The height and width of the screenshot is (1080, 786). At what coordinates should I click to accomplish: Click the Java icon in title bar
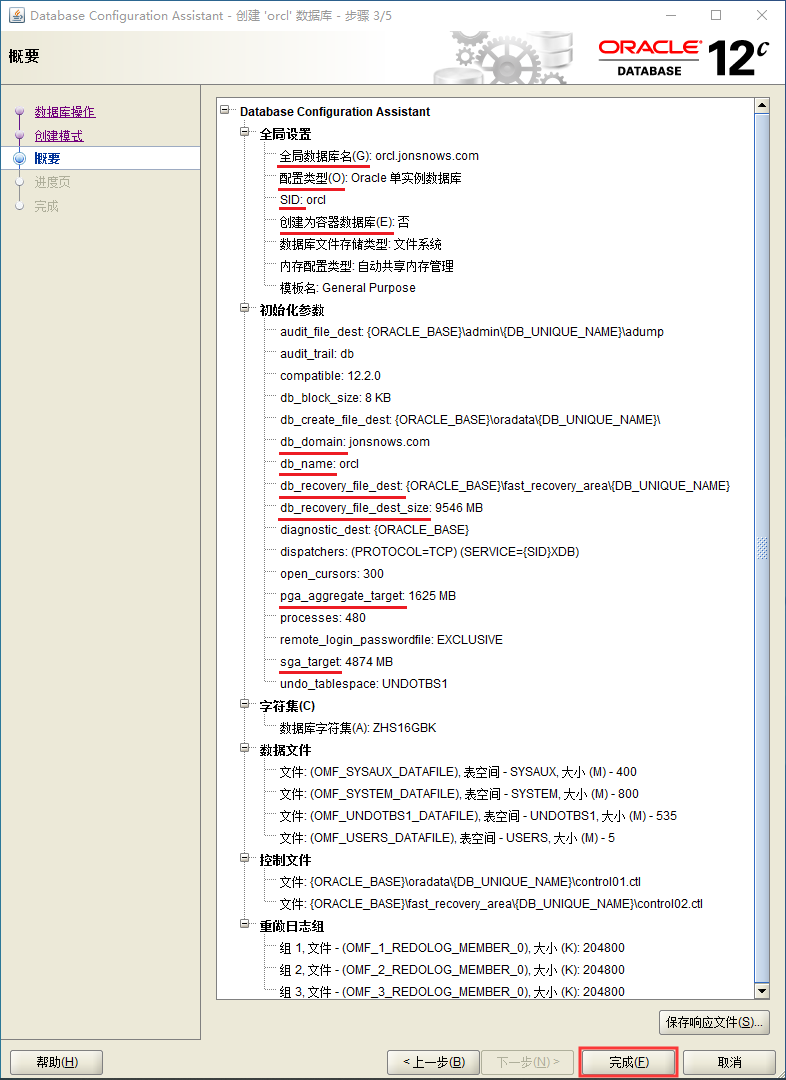(17, 15)
